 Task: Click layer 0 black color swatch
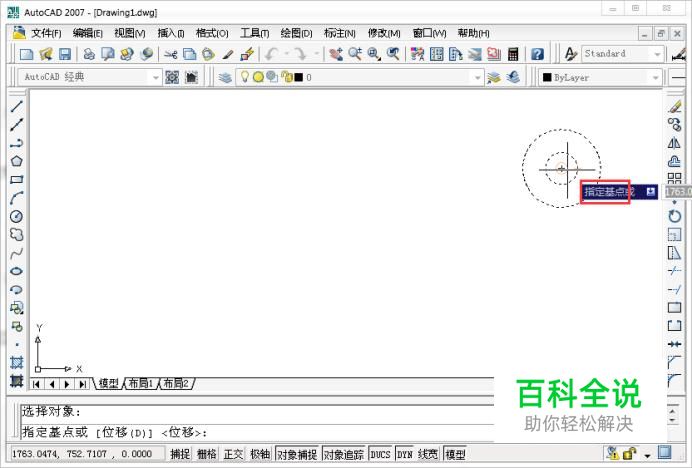click(299, 77)
